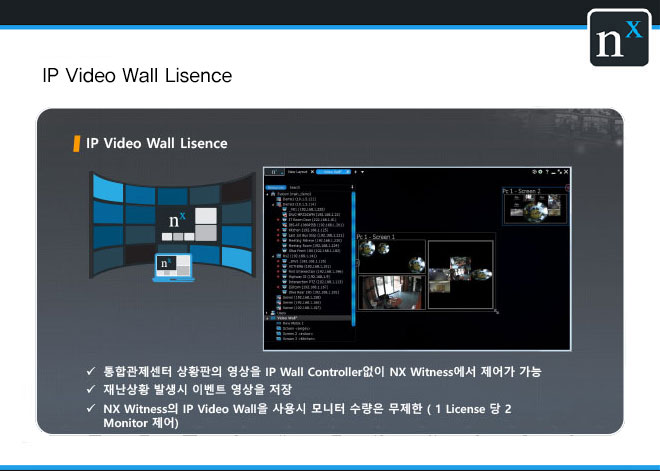Collapse the second server node arrow
Screen dimensions: 660x471
tap(273, 205)
